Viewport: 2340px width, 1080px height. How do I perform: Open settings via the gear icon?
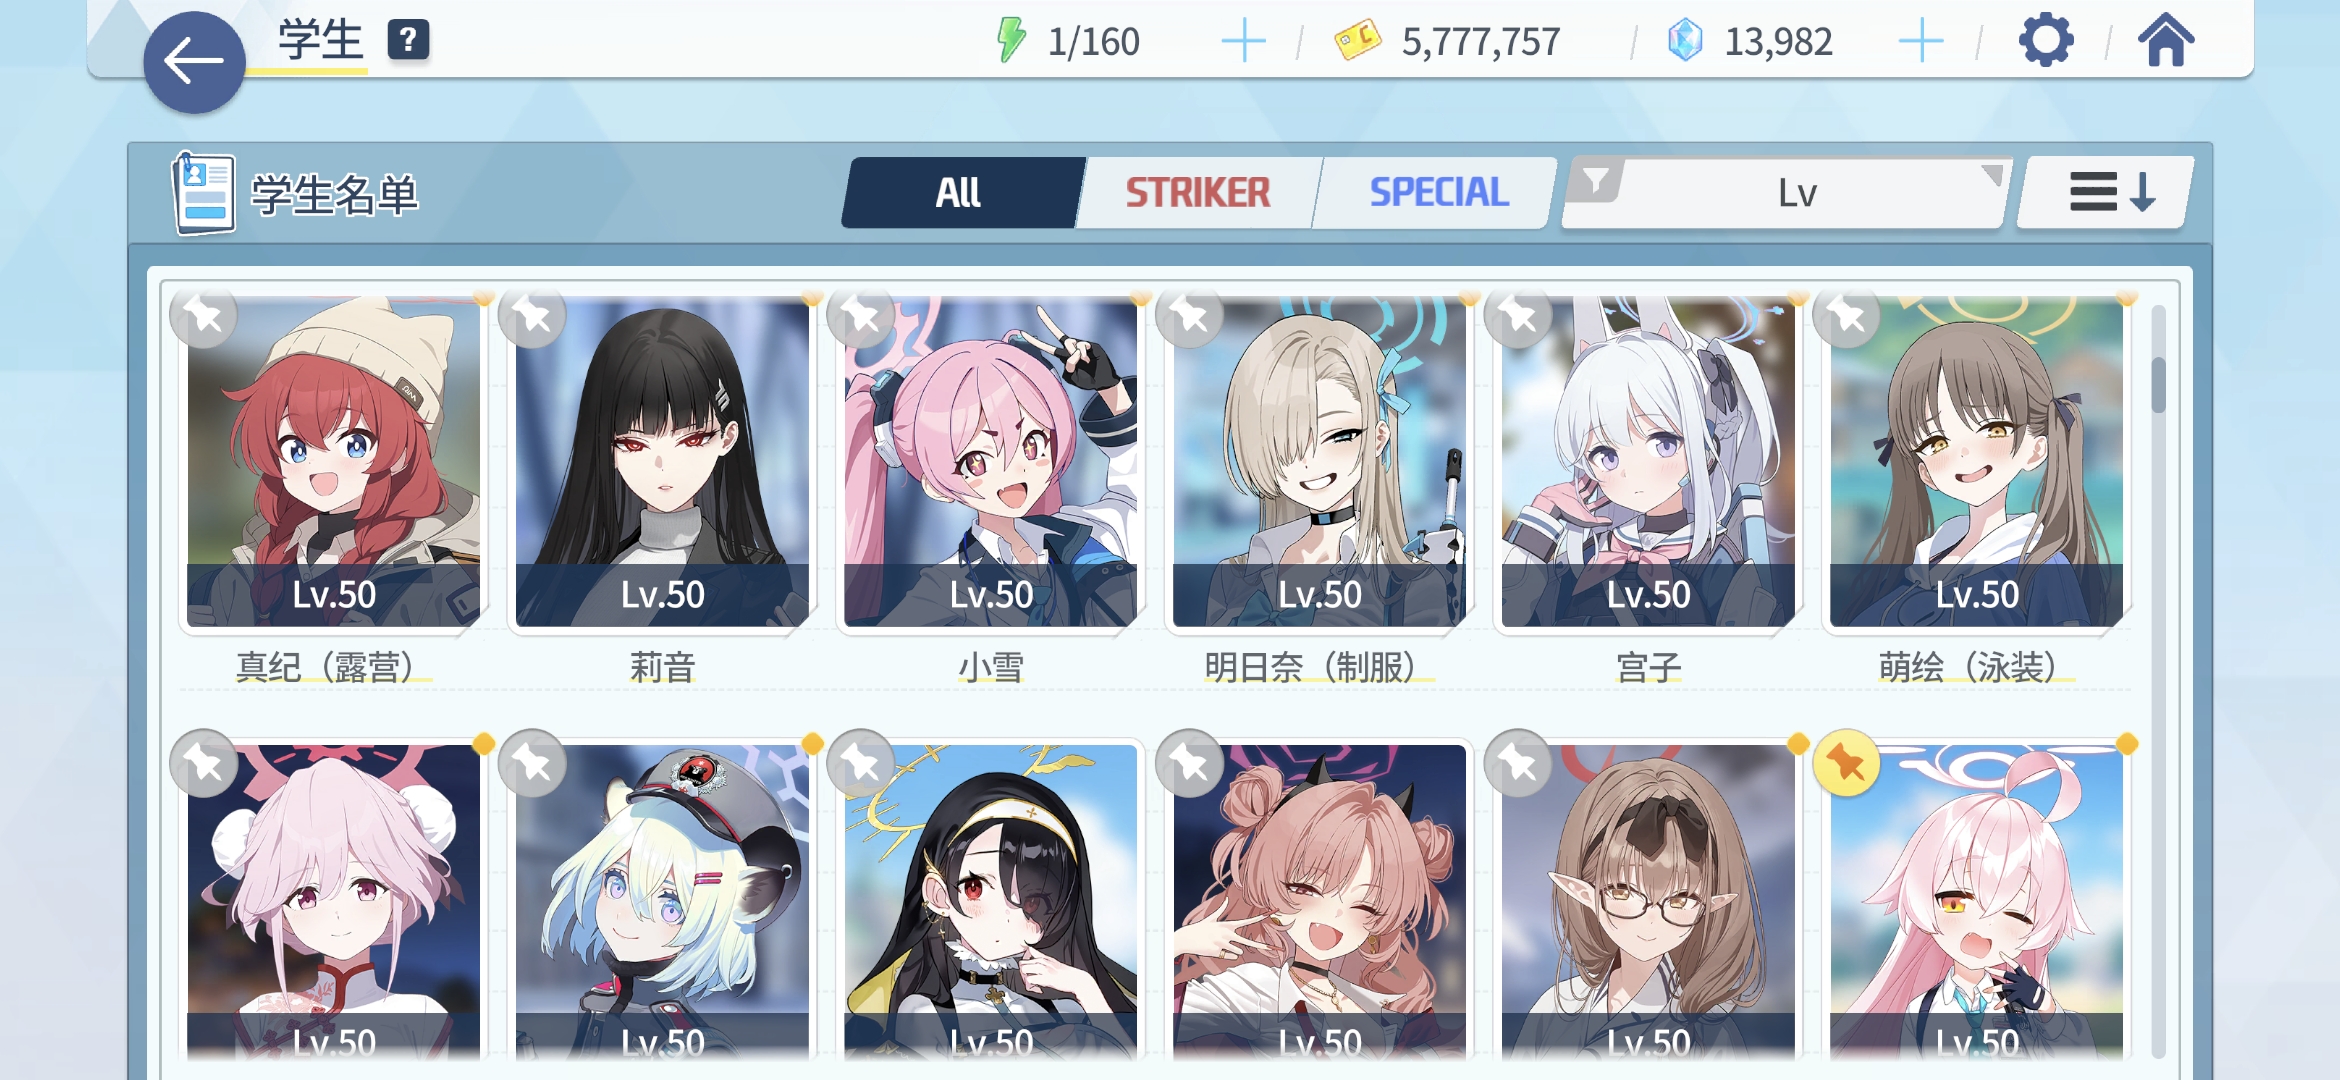[x=2045, y=40]
